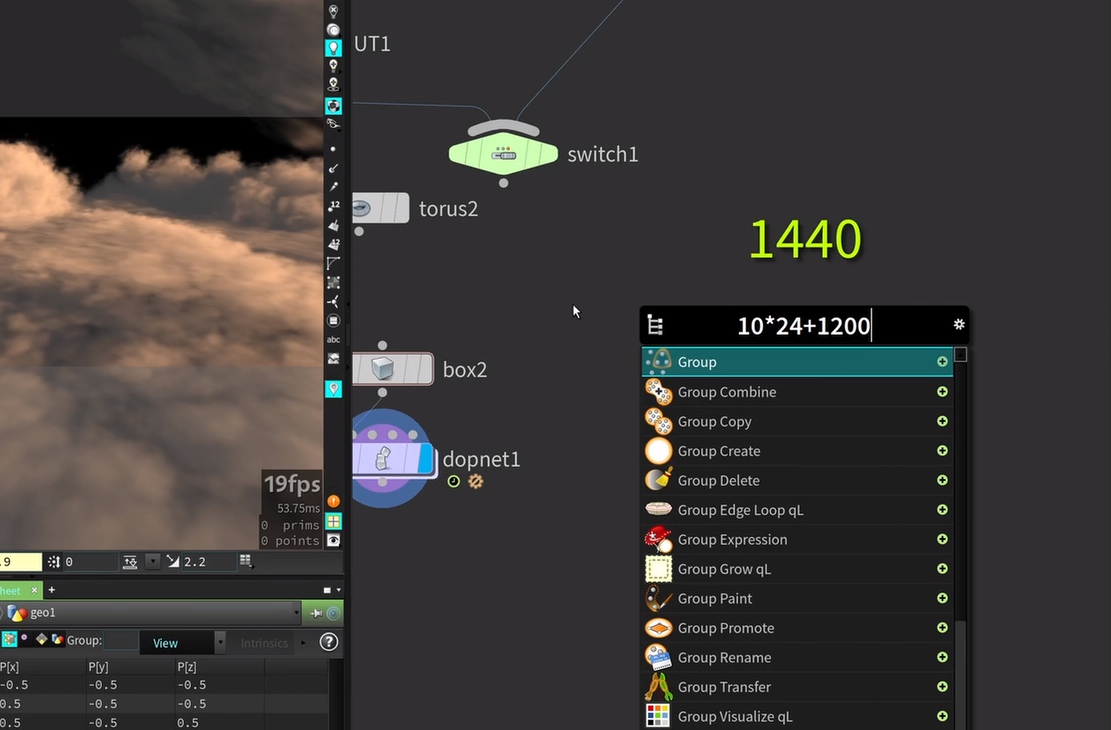Expand the geo1 path dropdown
Screen dimensions: 1111x730
point(296,613)
